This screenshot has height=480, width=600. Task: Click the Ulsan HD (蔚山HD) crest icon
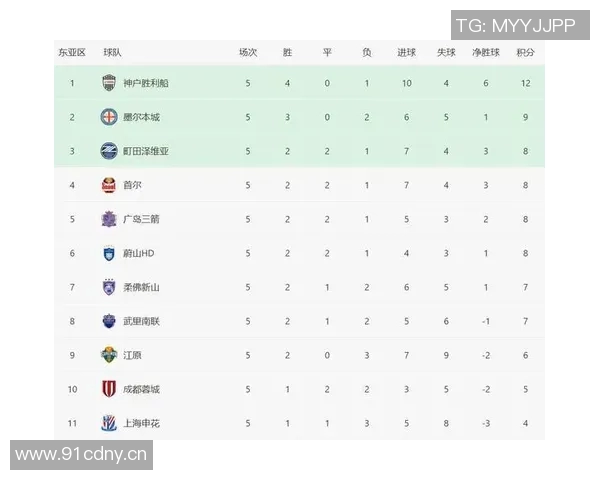tap(109, 253)
